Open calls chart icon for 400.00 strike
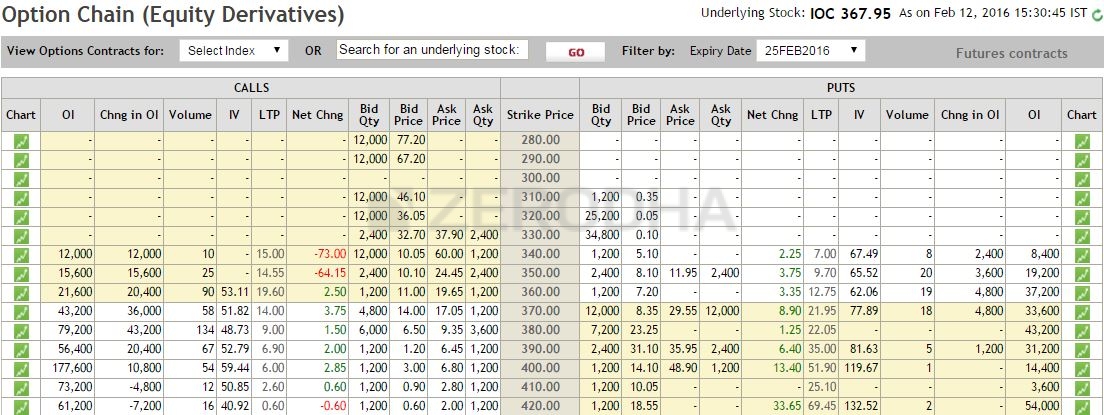Screen dimensions: 1104x415 tap(21, 369)
